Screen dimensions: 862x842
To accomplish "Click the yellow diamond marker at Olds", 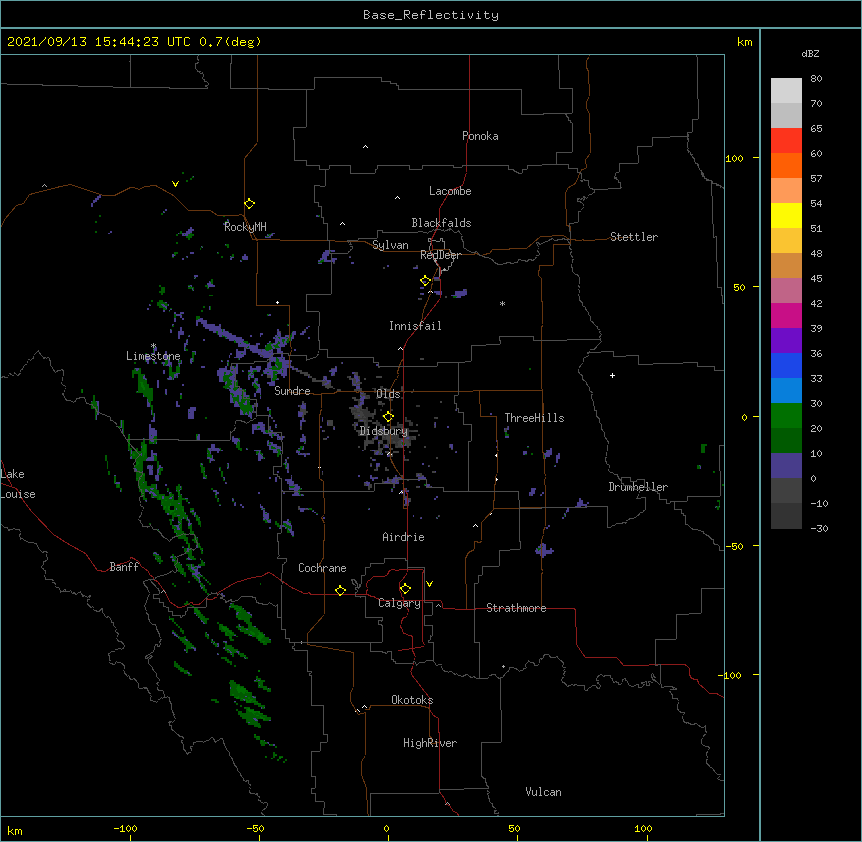I will click(388, 417).
